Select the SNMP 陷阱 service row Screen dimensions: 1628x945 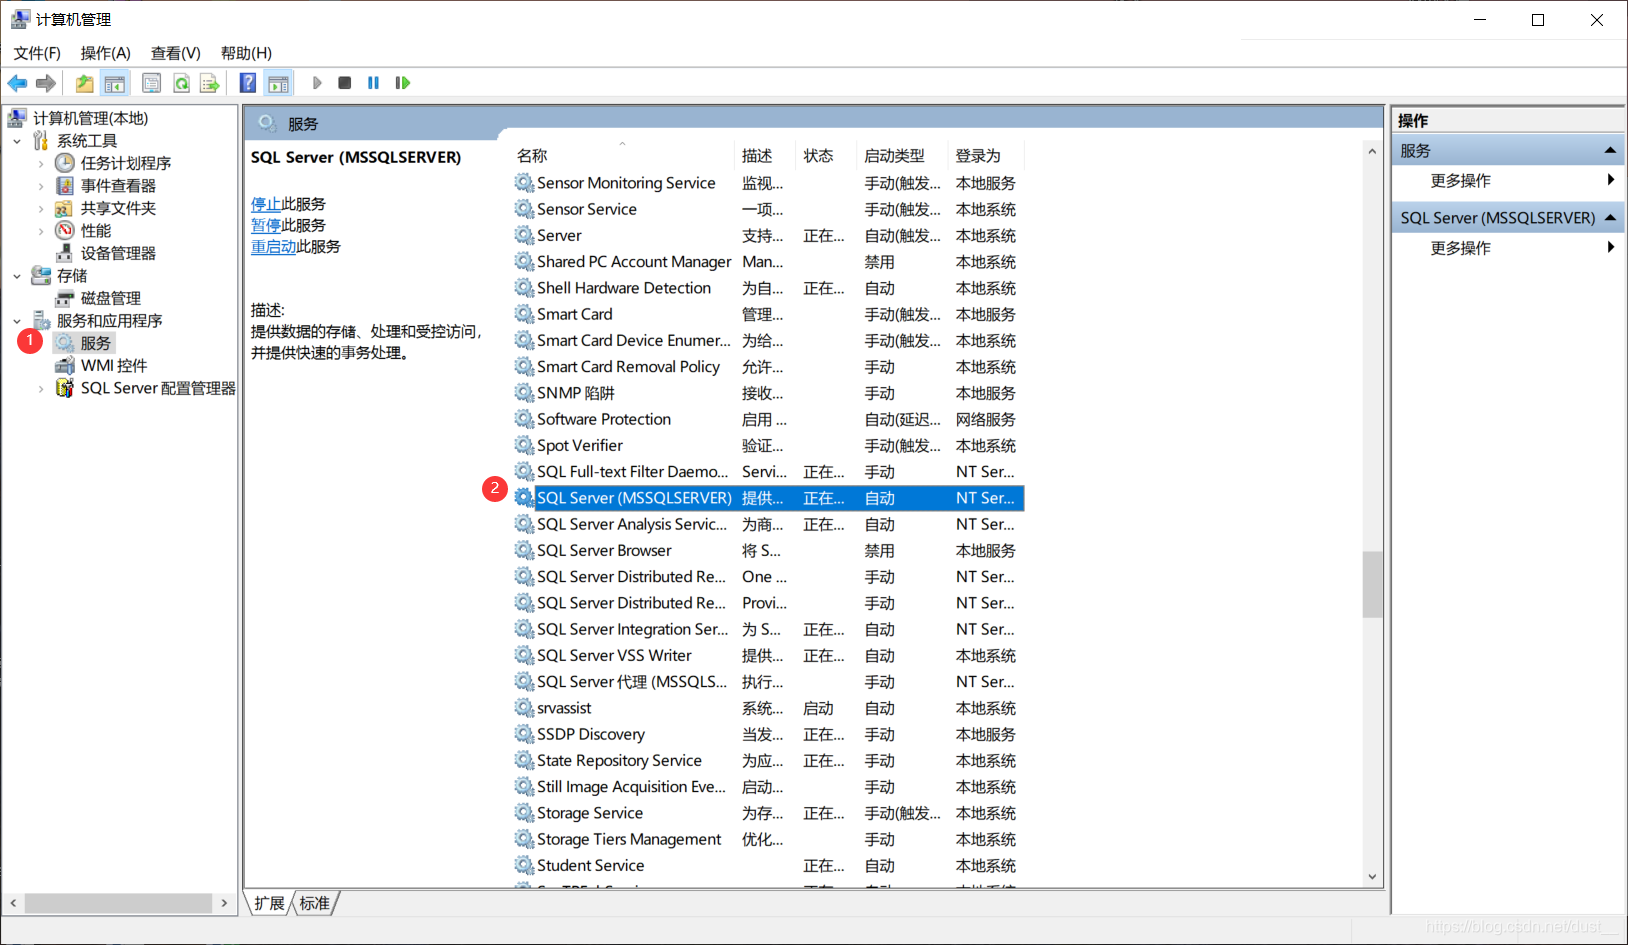(769, 393)
